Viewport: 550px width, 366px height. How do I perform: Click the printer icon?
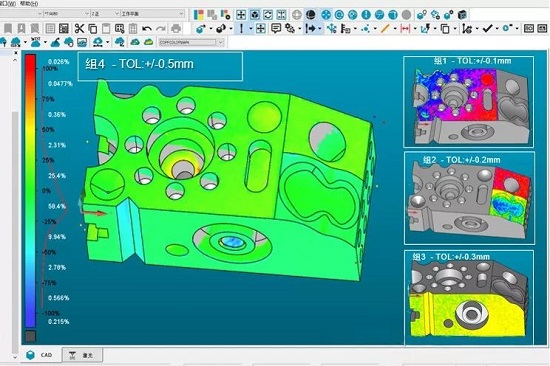(x=176, y=28)
